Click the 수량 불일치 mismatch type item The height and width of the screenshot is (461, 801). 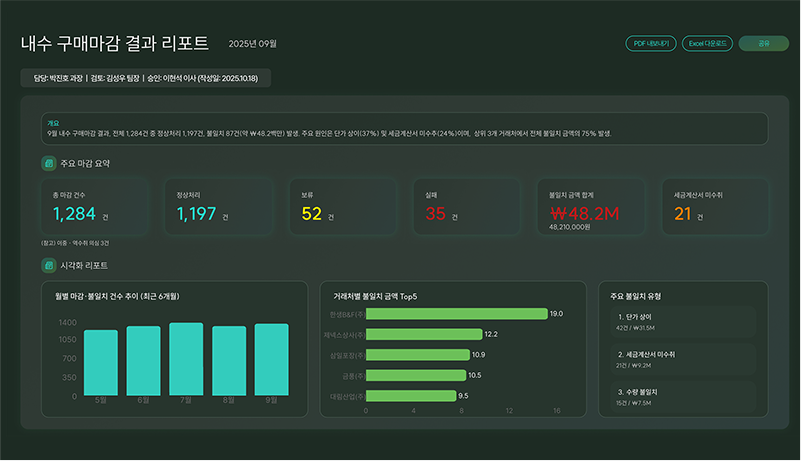pyautogui.click(x=682, y=396)
